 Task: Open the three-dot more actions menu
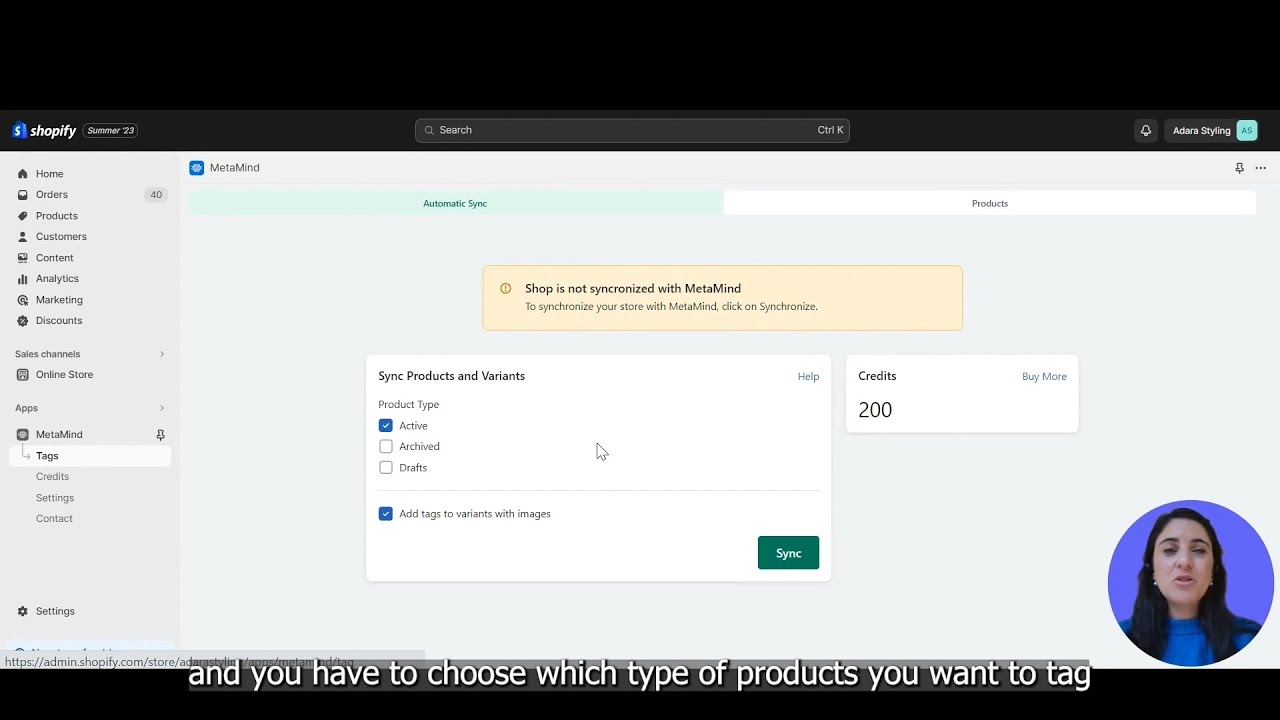click(x=1261, y=168)
